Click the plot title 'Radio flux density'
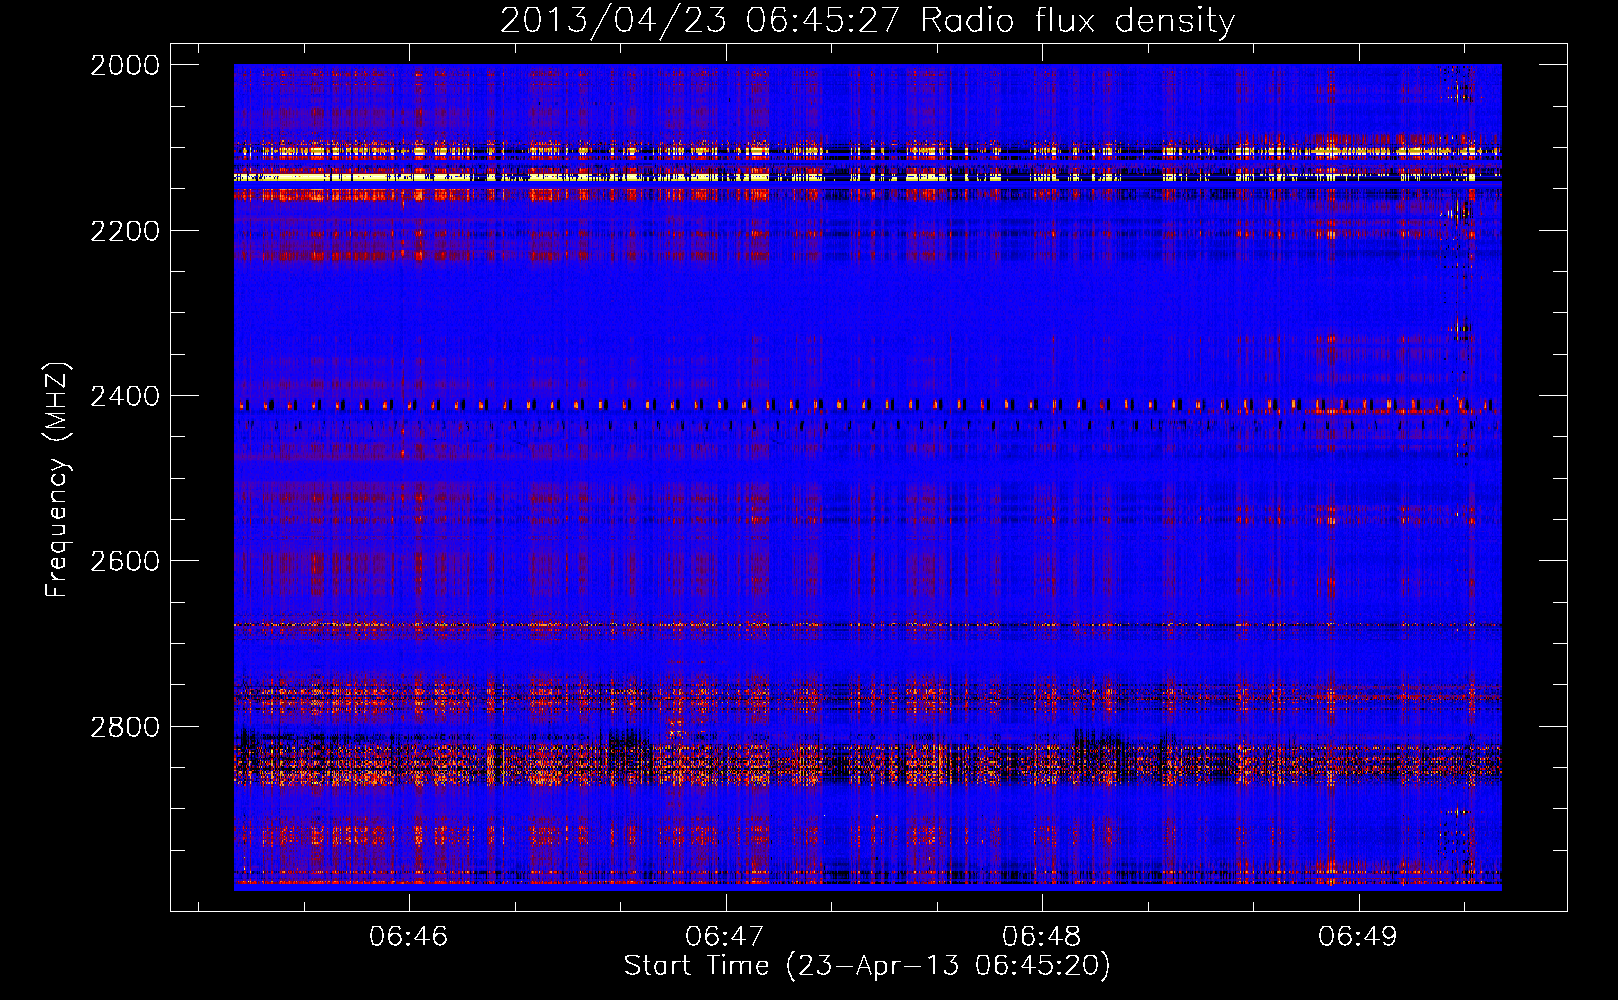The image size is (1618, 1000). pyautogui.click(x=1077, y=20)
